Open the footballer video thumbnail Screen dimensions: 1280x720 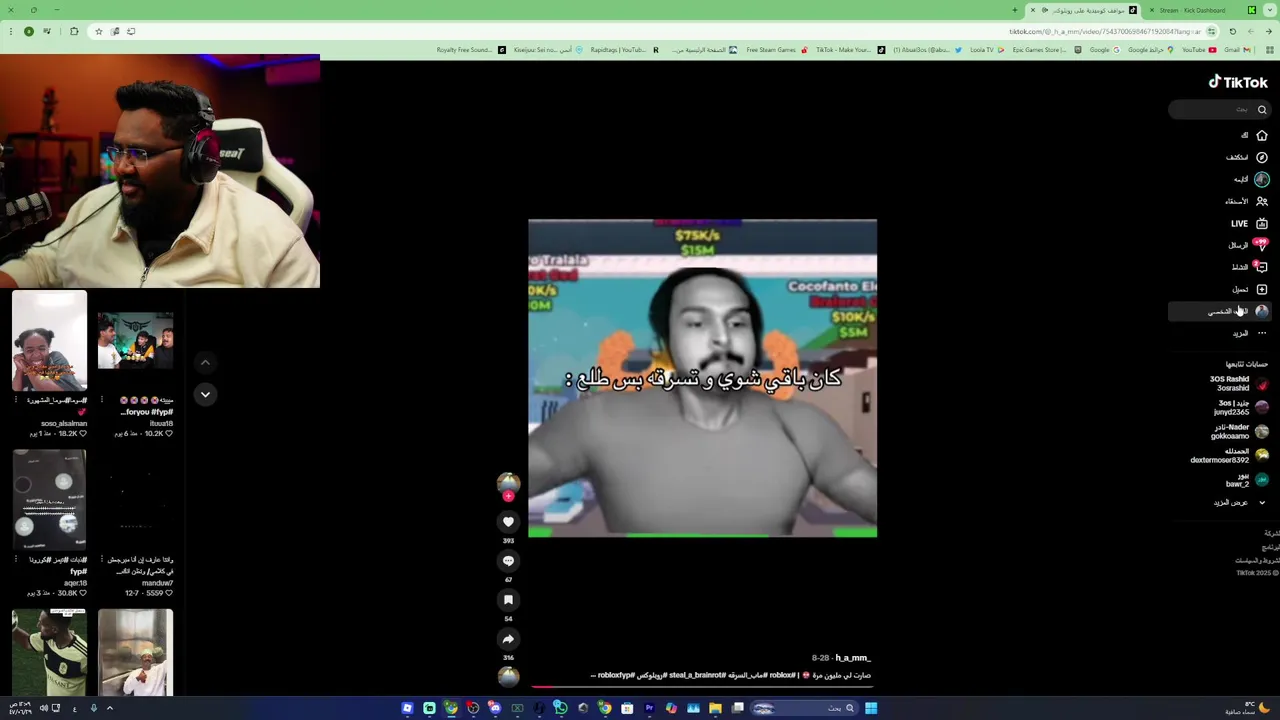coord(49,652)
